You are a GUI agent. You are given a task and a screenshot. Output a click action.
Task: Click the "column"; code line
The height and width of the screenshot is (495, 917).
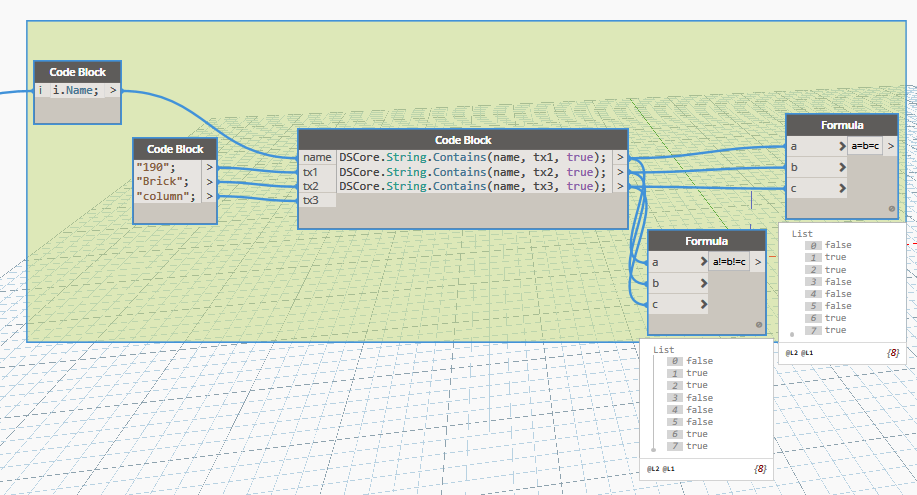[166, 196]
